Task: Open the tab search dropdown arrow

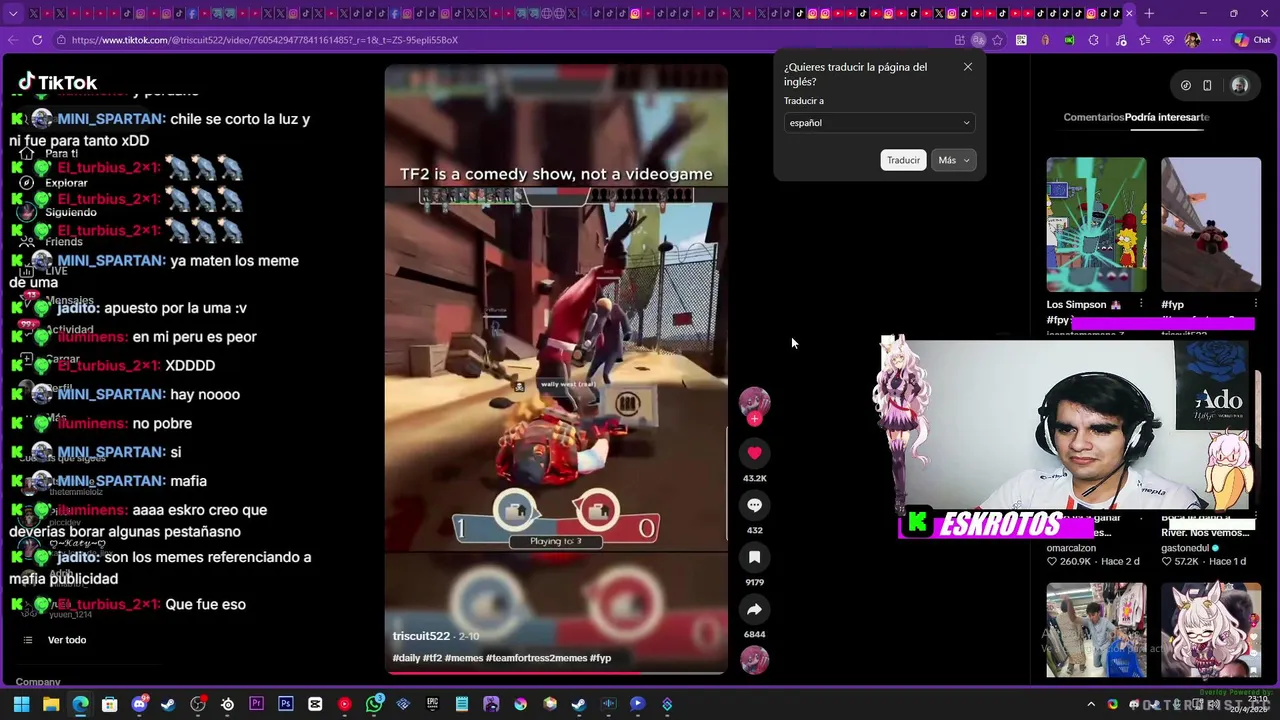Action: click(13, 14)
